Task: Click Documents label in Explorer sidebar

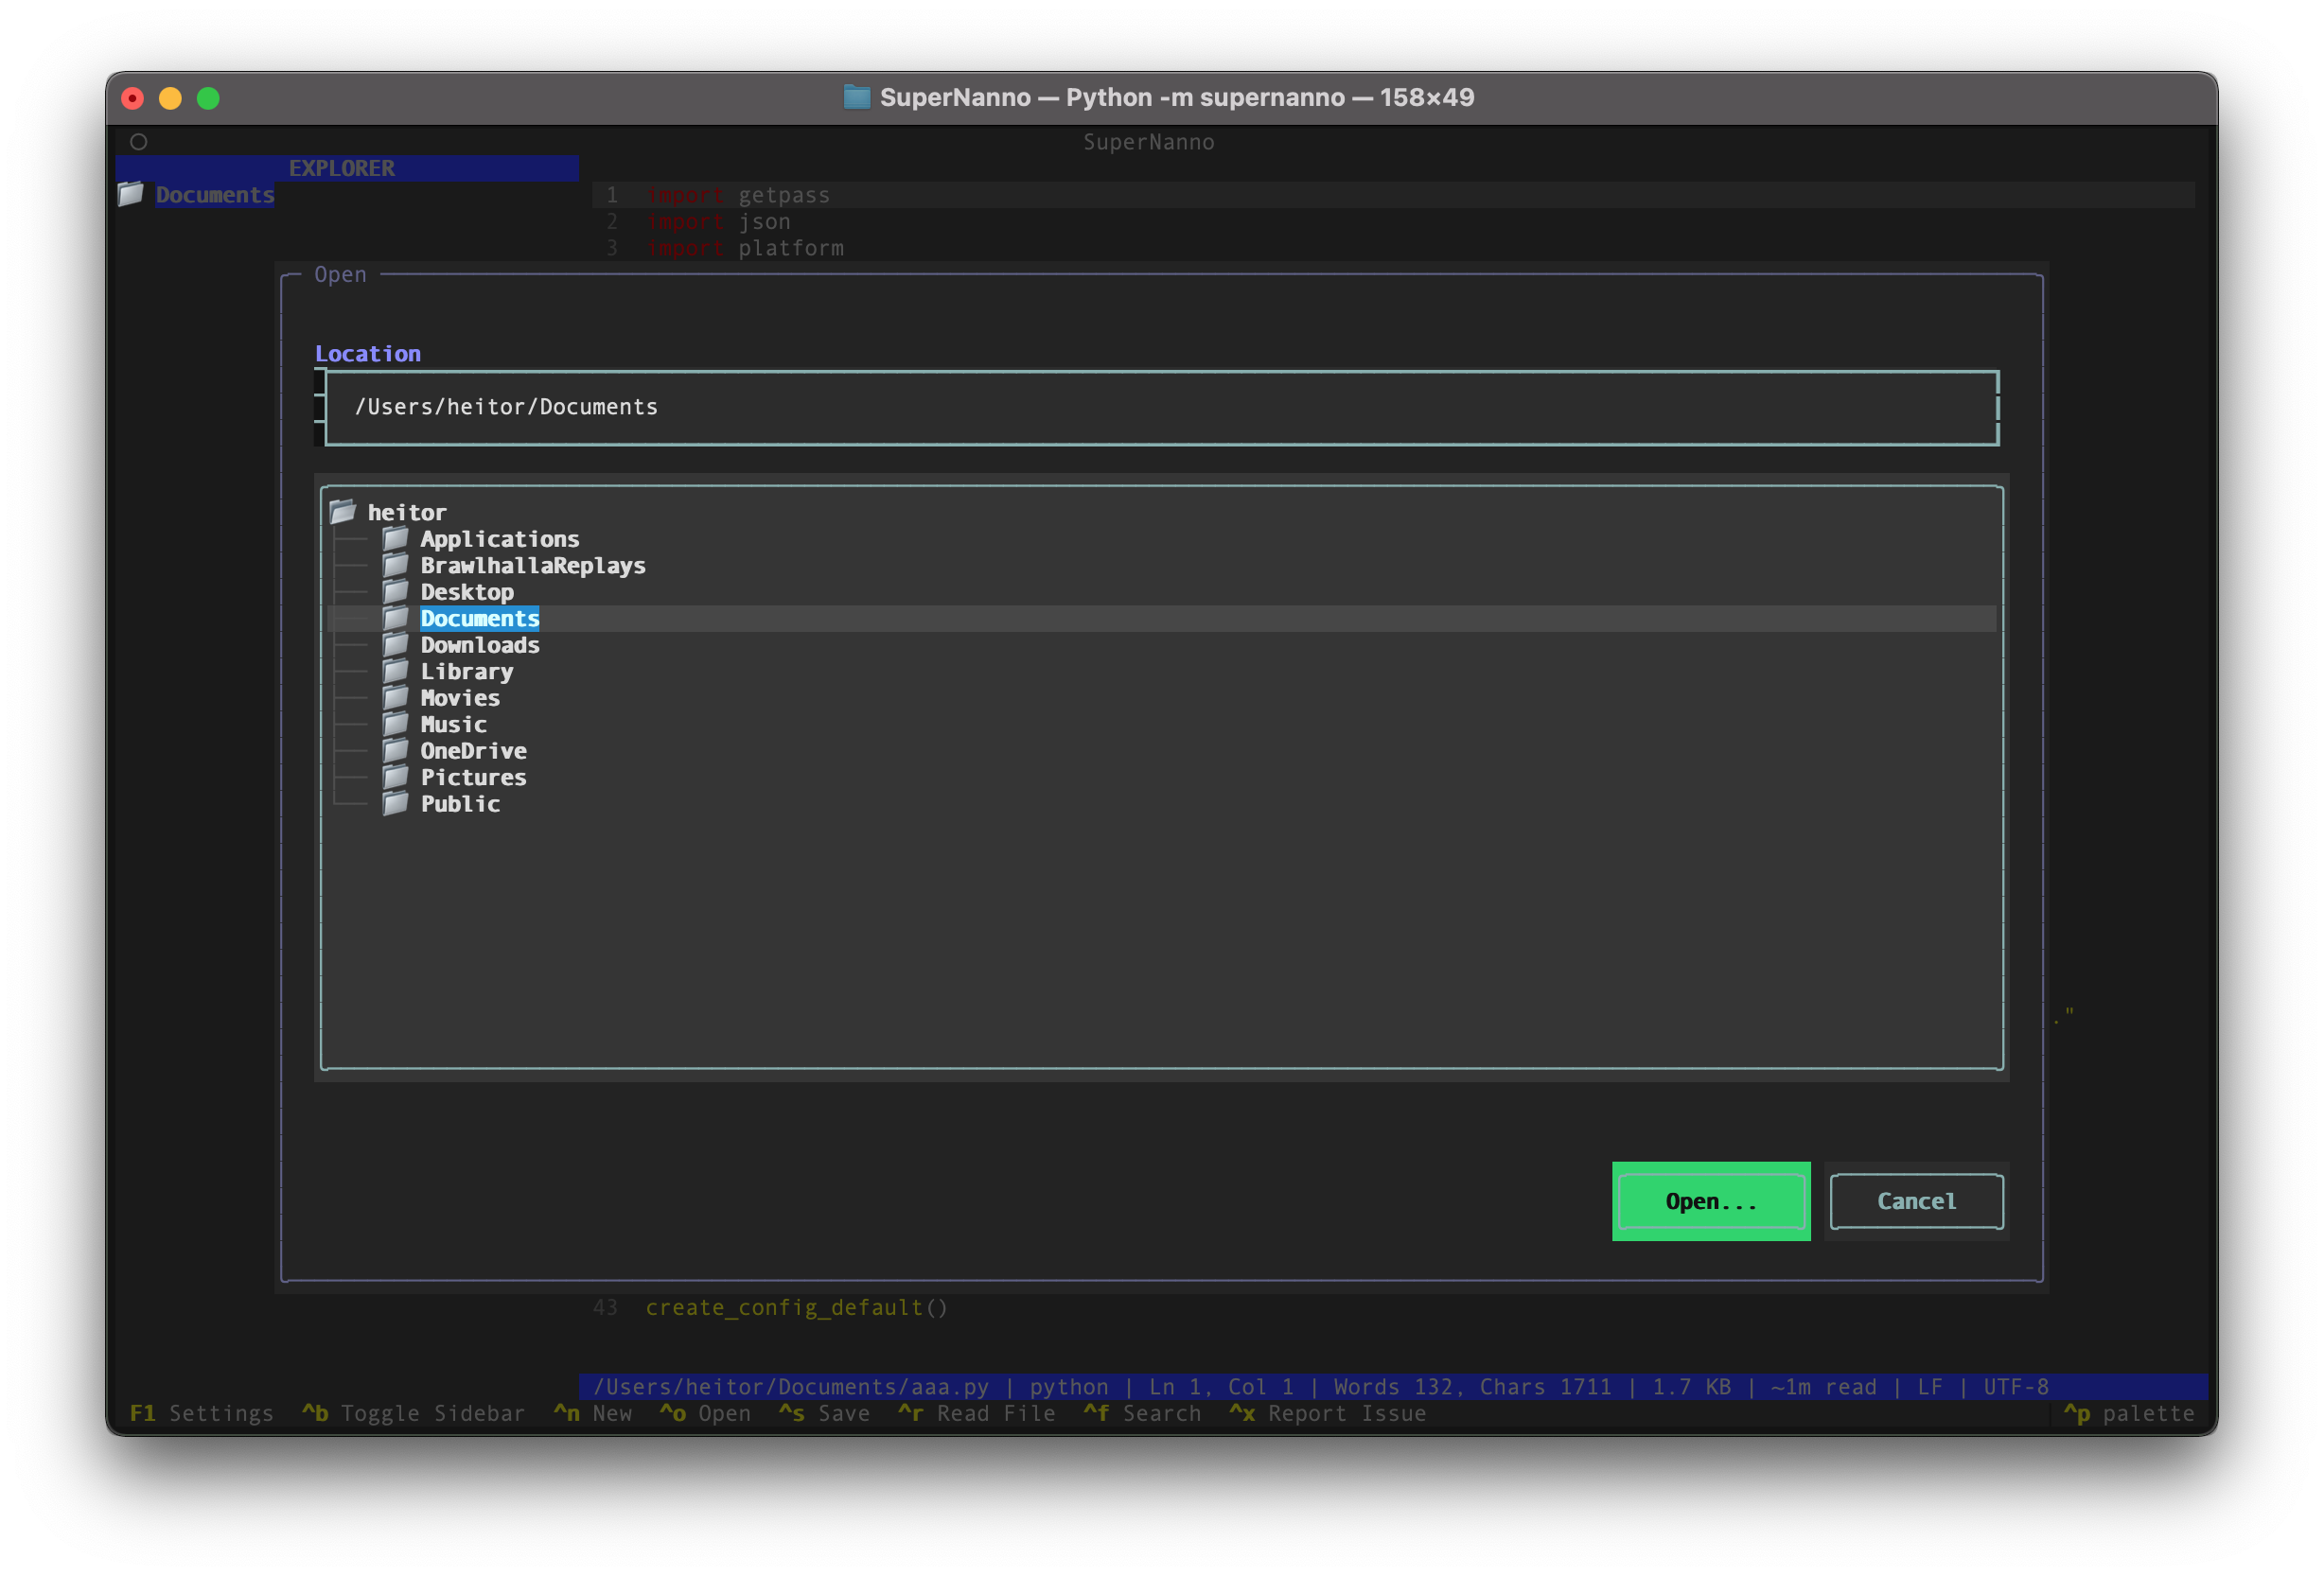Action: (215, 194)
